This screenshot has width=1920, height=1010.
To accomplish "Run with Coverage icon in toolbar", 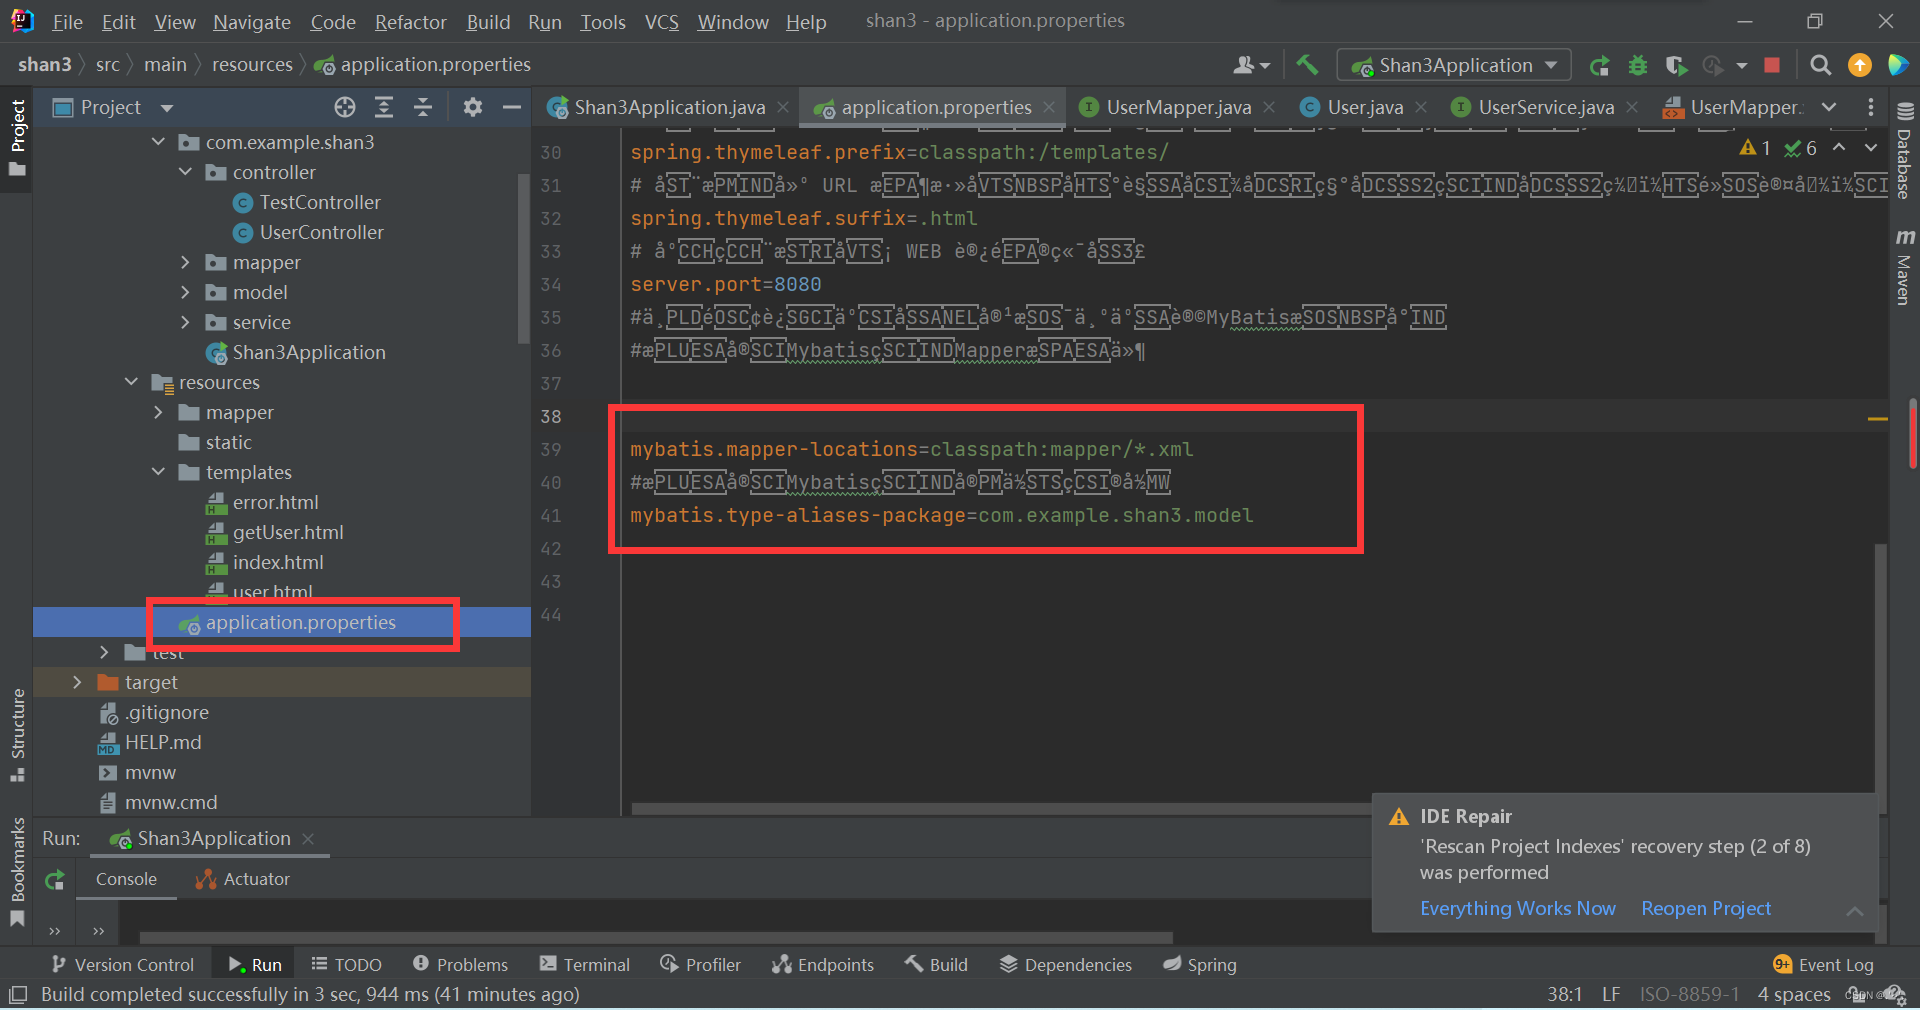I will pyautogui.click(x=1676, y=65).
